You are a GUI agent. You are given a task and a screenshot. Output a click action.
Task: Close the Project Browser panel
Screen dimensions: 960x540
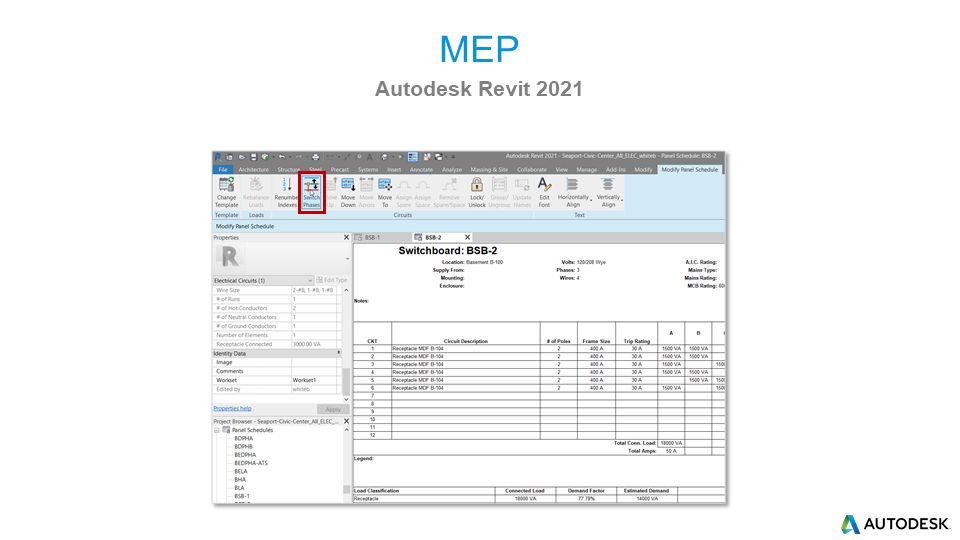pyautogui.click(x=346, y=421)
